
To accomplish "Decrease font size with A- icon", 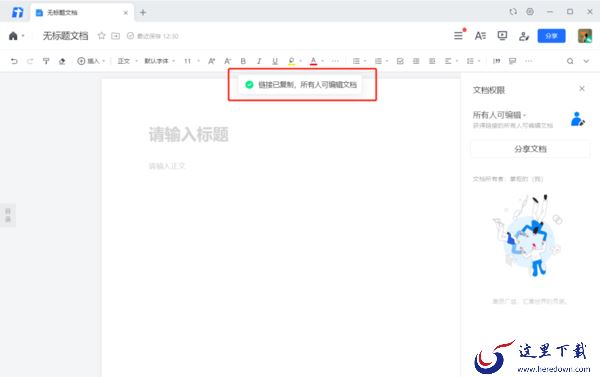I will tap(228, 61).
